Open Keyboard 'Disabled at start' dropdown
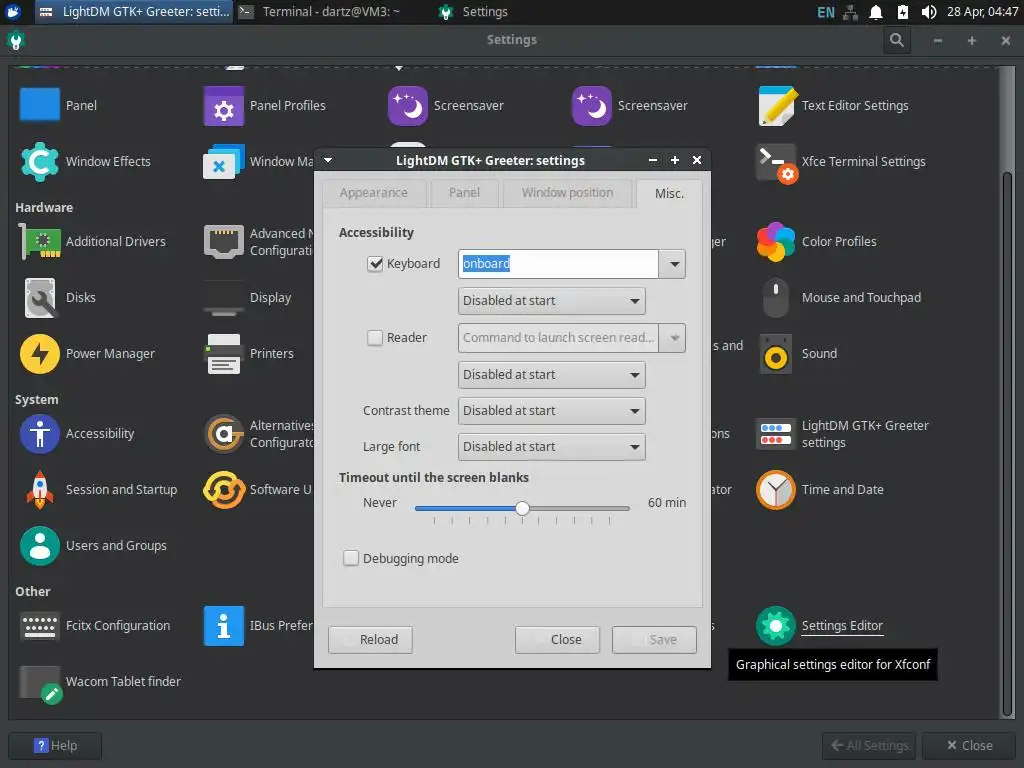This screenshot has height=768, width=1024. tap(551, 301)
